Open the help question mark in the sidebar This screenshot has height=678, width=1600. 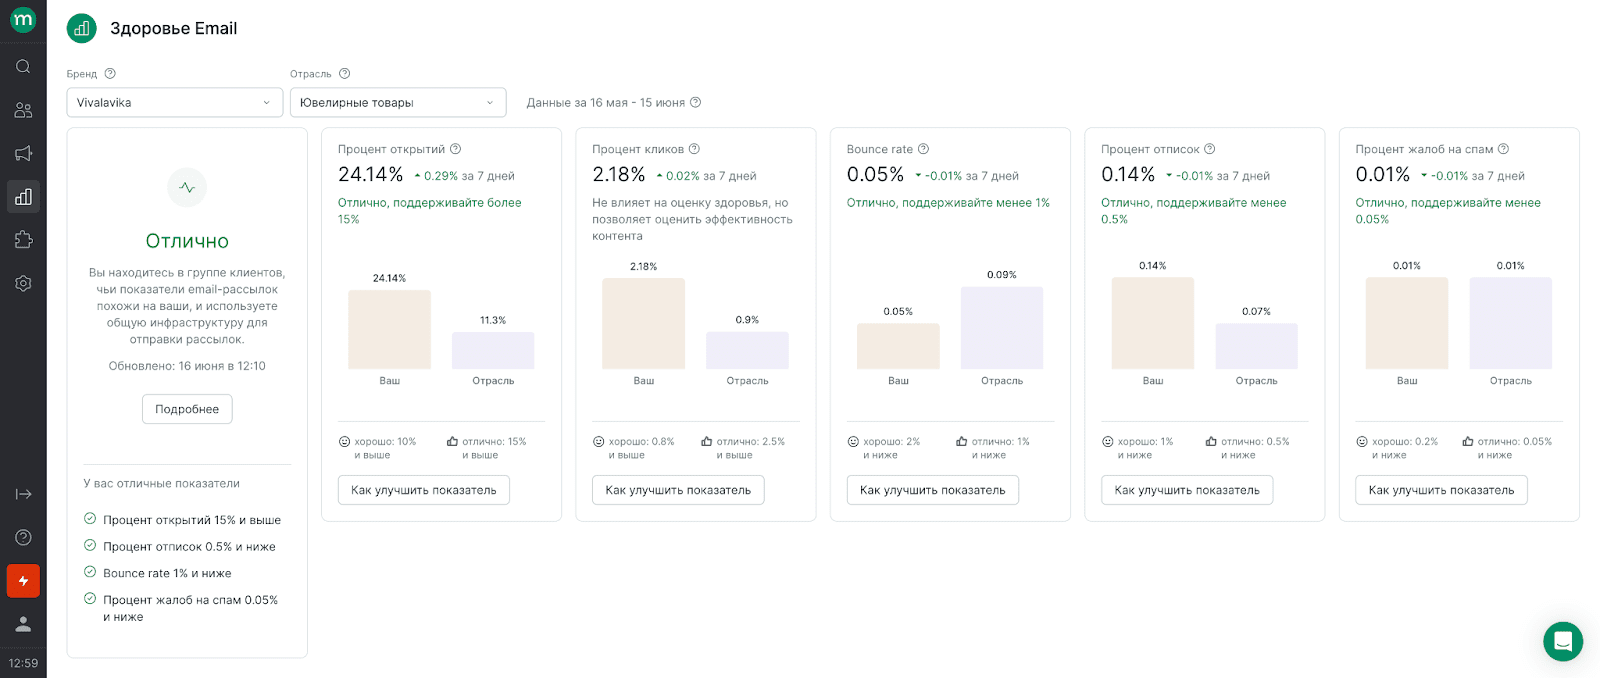[x=23, y=537]
